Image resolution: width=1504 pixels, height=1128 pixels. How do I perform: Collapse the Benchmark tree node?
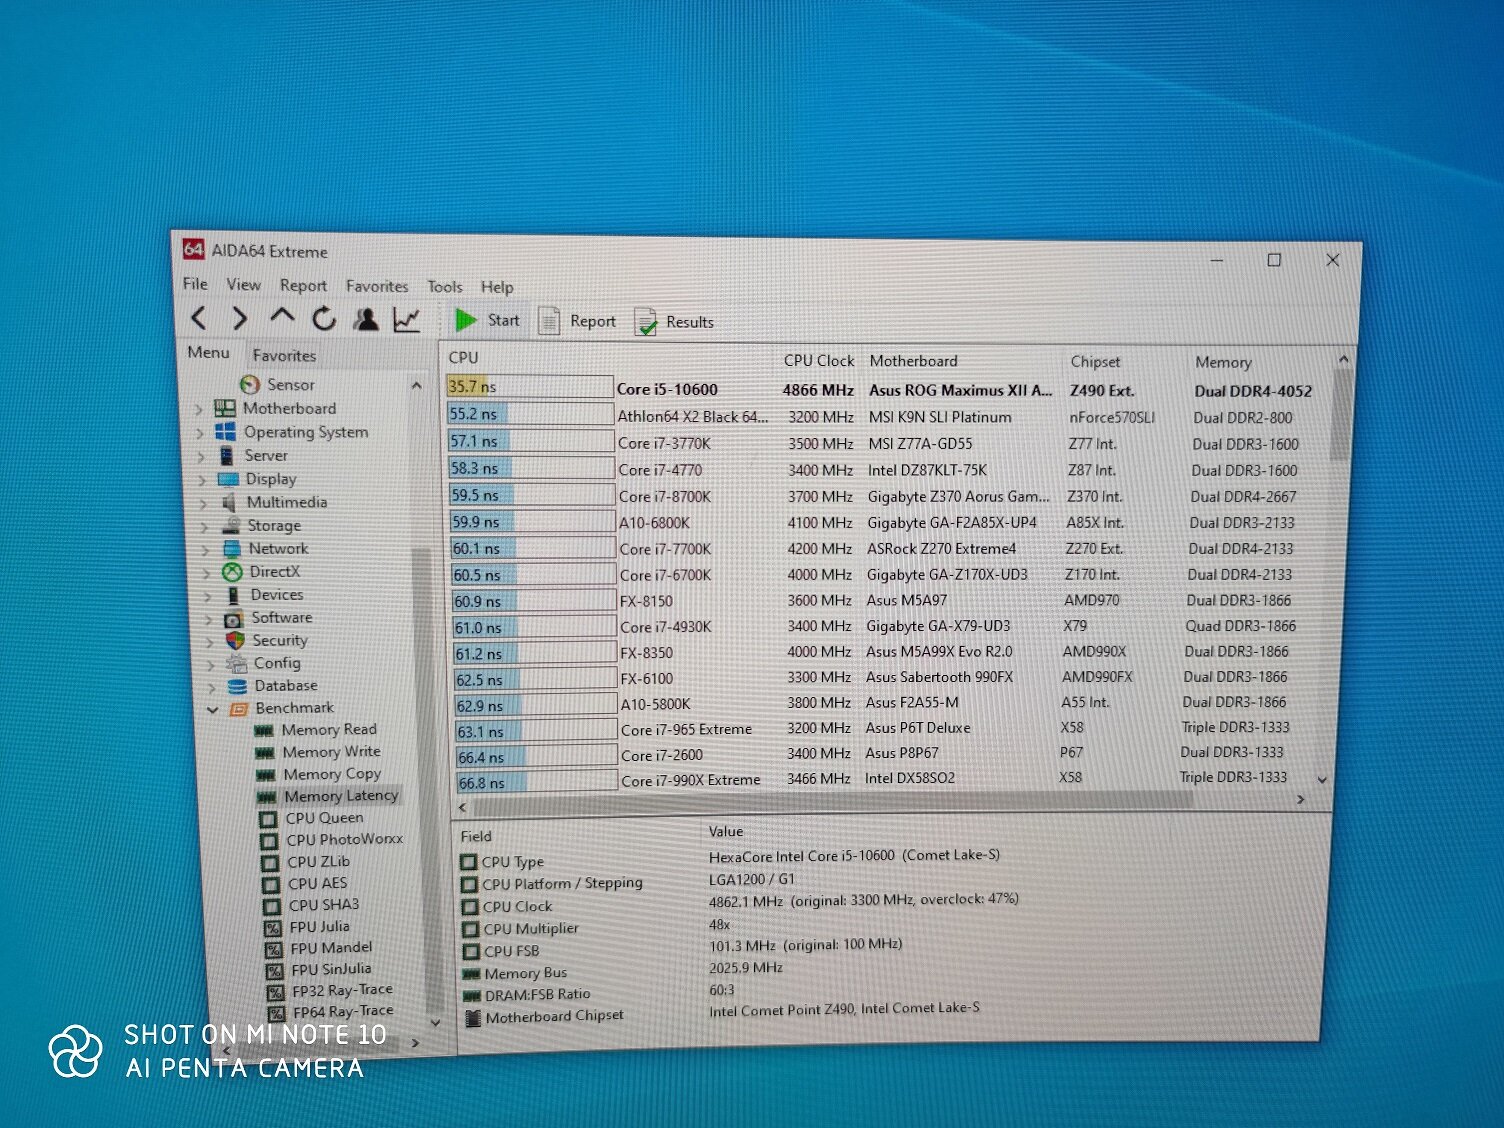[x=212, y=709]
